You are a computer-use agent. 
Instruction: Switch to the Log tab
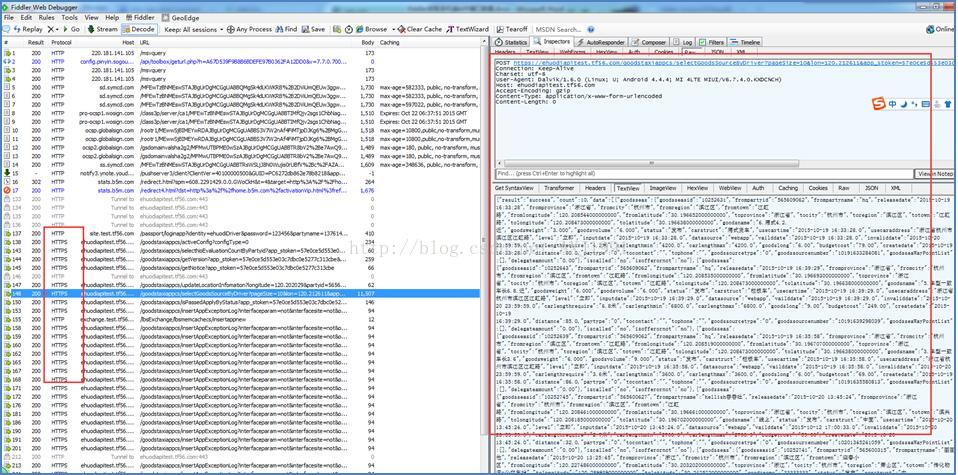(x=683, y=43)
